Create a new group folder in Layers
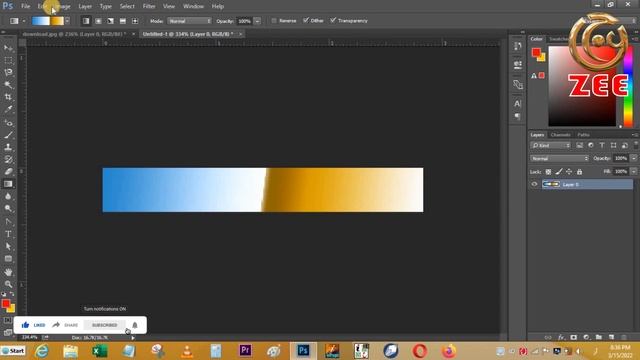This screenshot has width=640, height=360. (599, 337)
